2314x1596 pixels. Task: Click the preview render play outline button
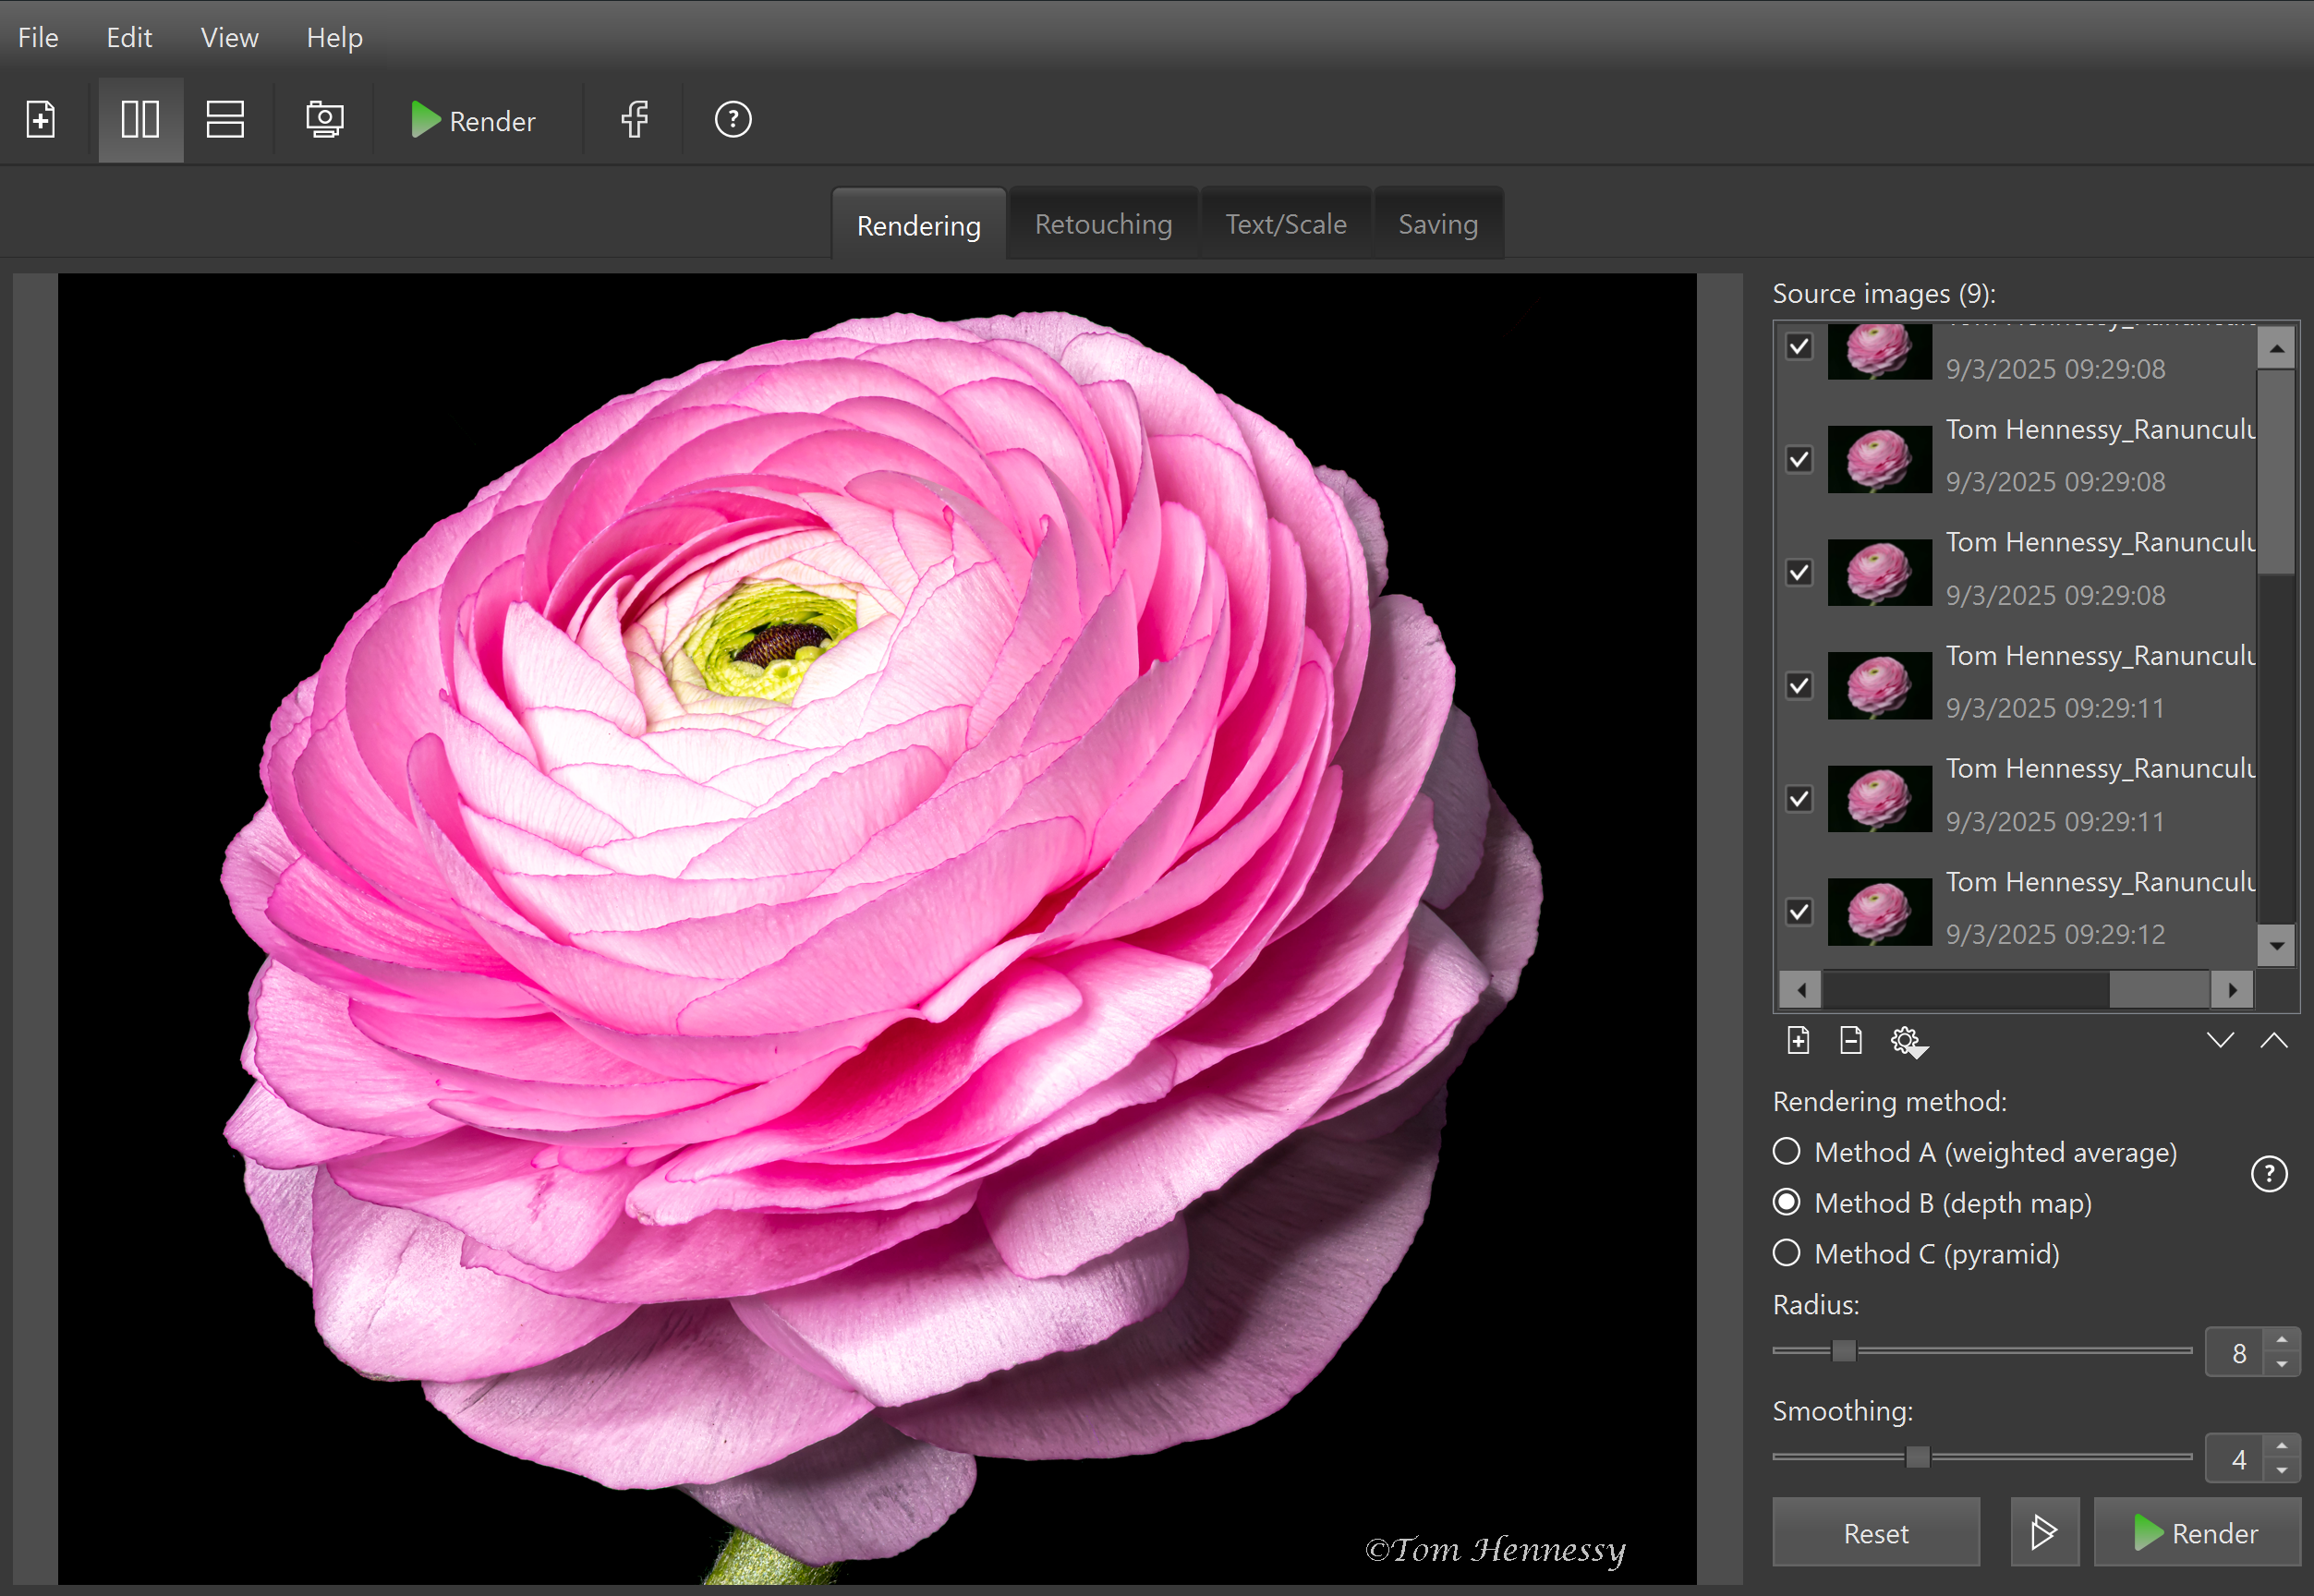[x=2044, y=1532]
